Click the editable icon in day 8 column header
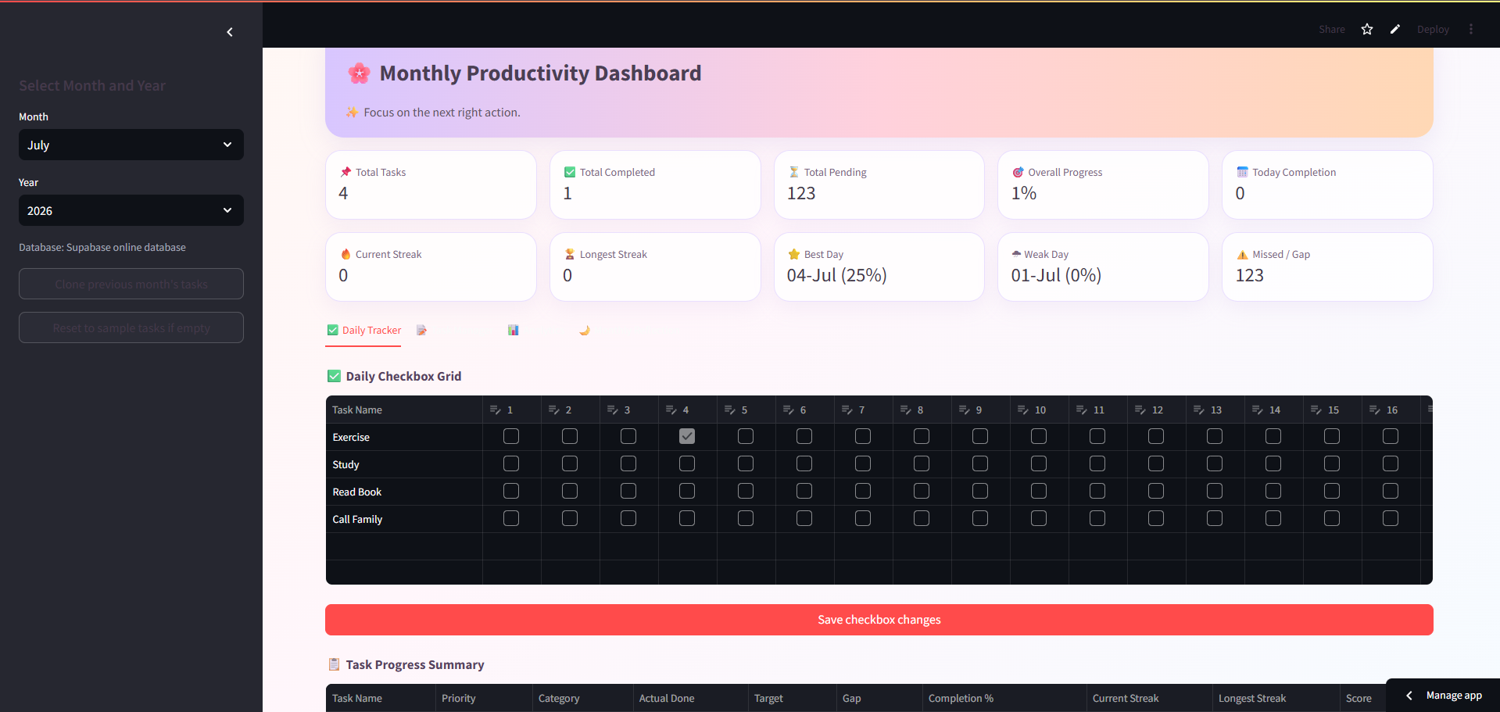Image resolution: width=1500 pixels, height=712 pixels. click(x=906, y=410)
